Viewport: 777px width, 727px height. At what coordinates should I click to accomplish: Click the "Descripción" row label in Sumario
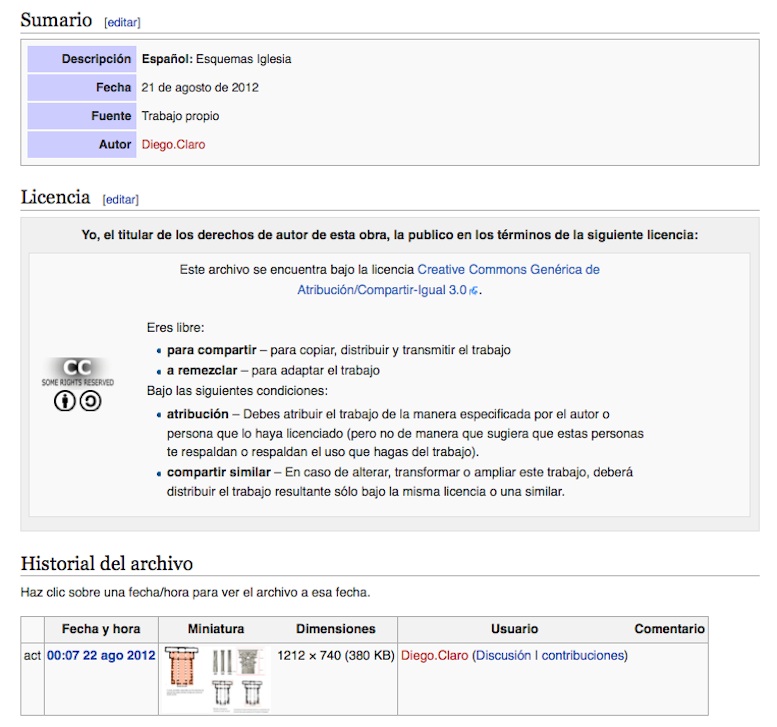(x=96, y=59)
